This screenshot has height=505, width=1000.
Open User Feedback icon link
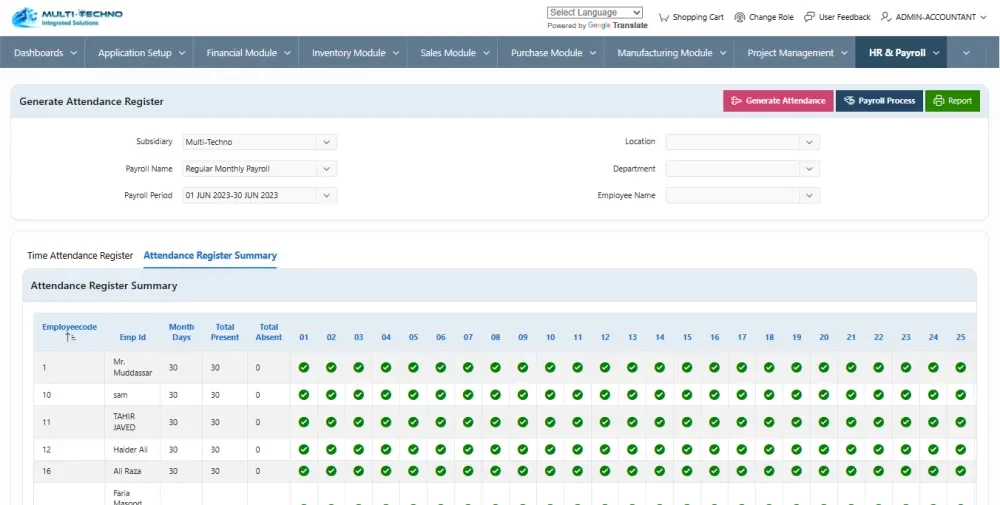click(810, 17)
